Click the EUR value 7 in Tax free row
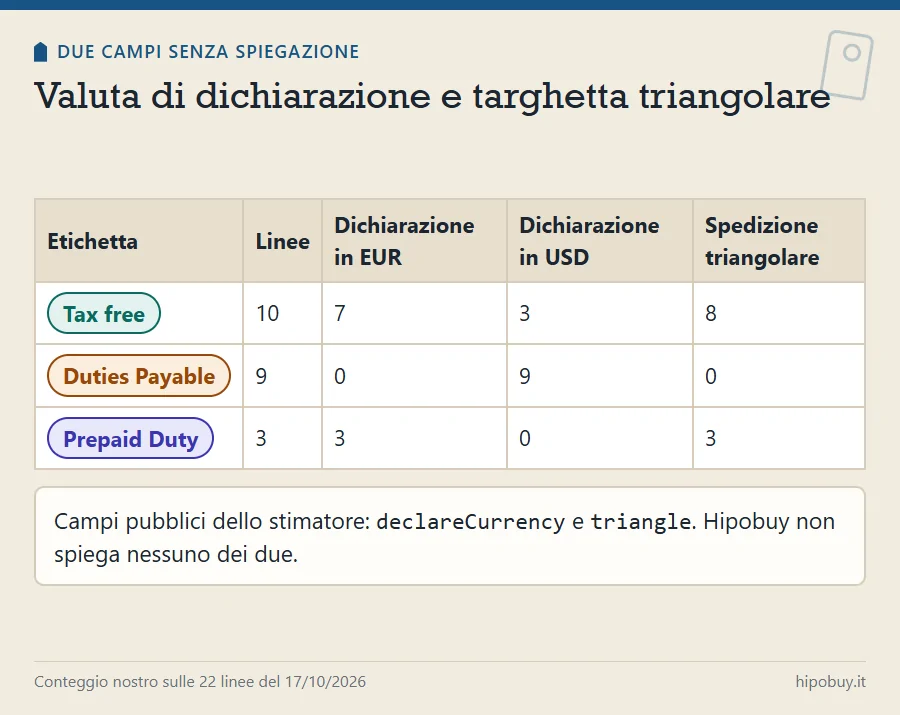 (x=340, y=313)
